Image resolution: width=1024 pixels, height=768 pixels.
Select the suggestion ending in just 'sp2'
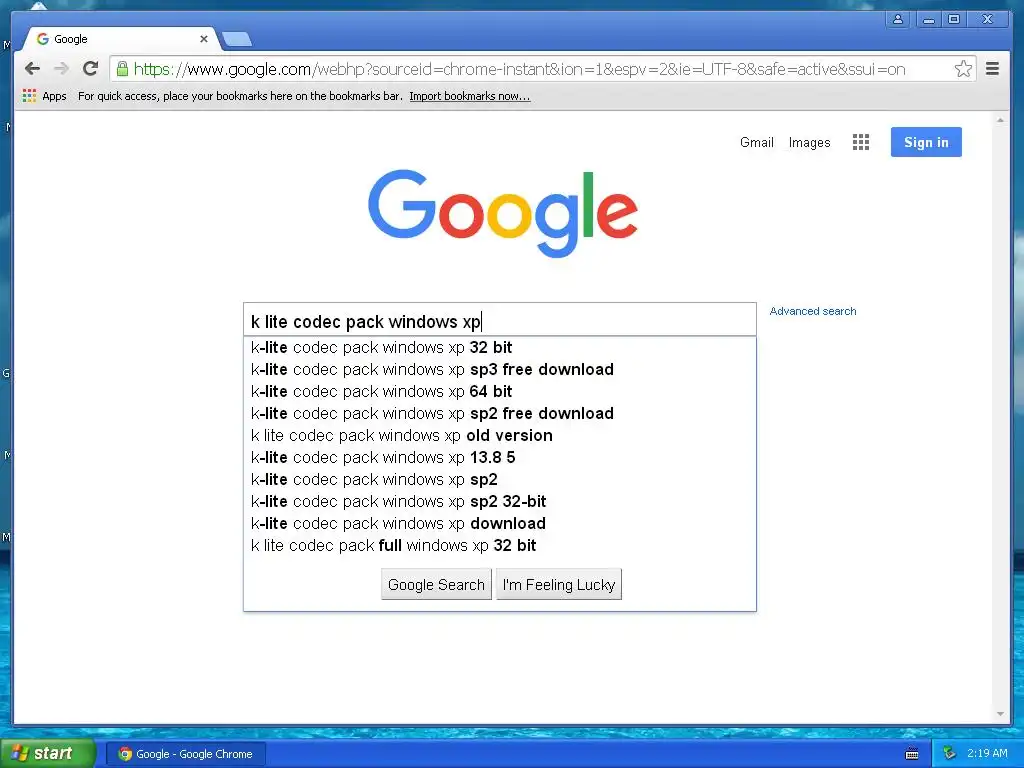click(x=500, y=479)
